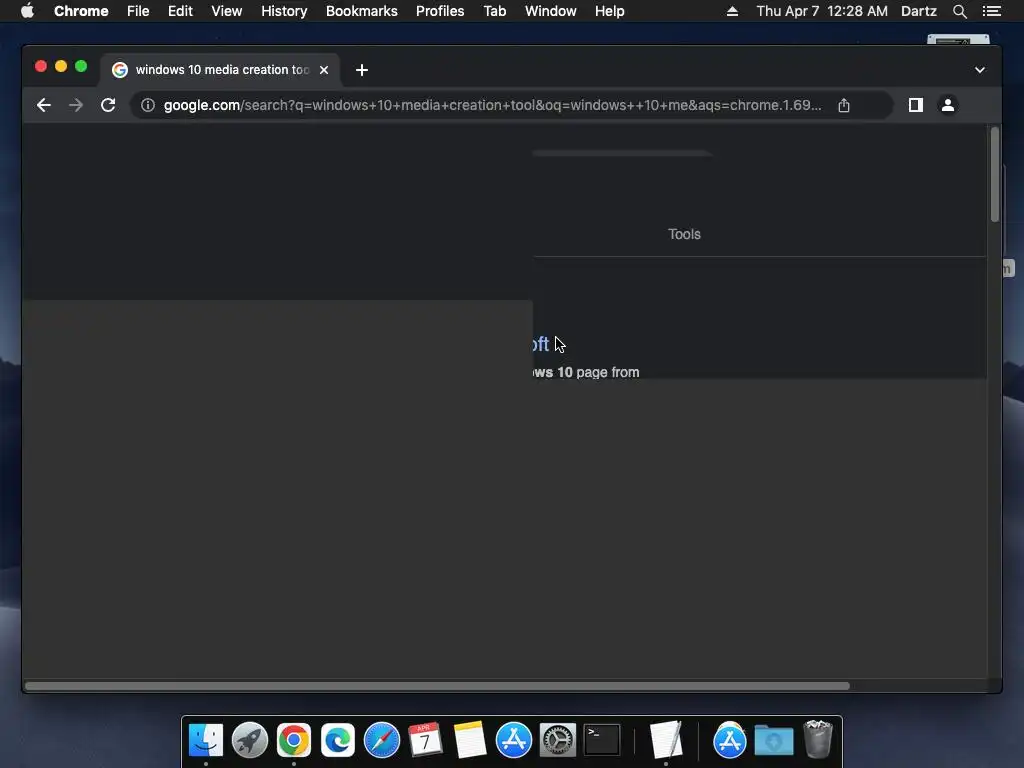
Task: Click the date and time in menu bar
Action: 822,11
